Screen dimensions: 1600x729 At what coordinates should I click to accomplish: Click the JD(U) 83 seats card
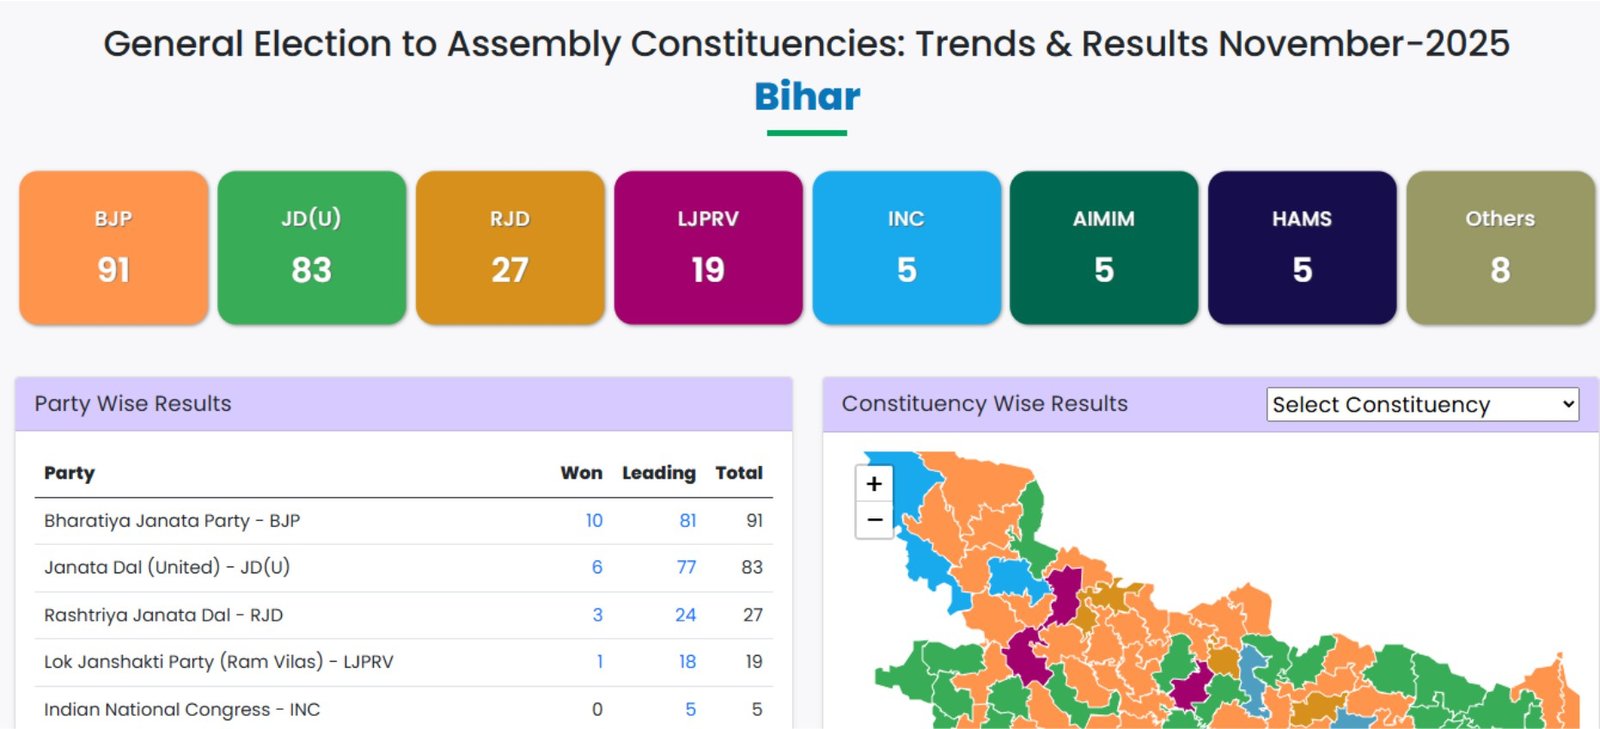click(312, 247)
